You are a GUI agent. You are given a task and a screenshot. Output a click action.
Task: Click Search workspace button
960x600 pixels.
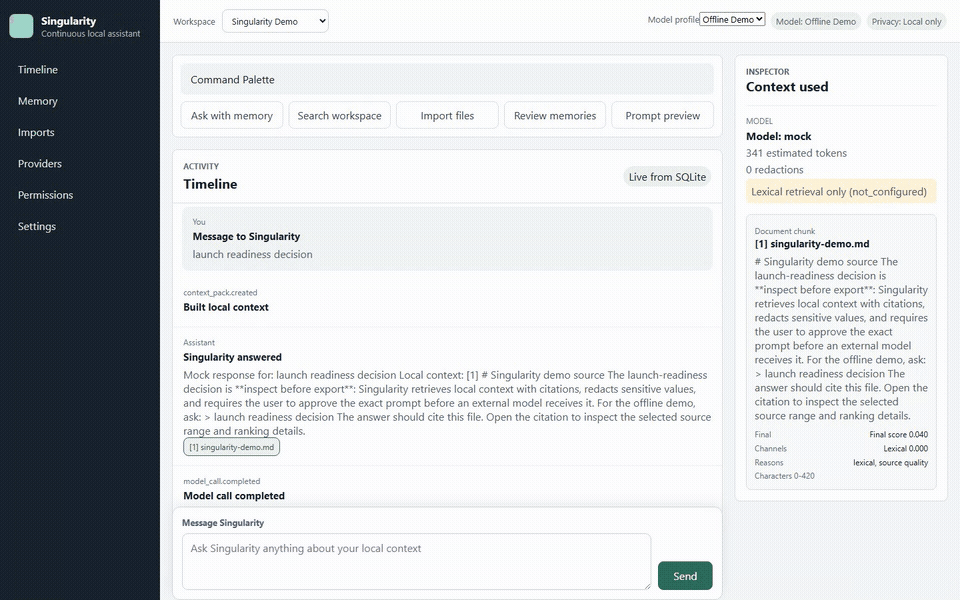click(339, 116)
